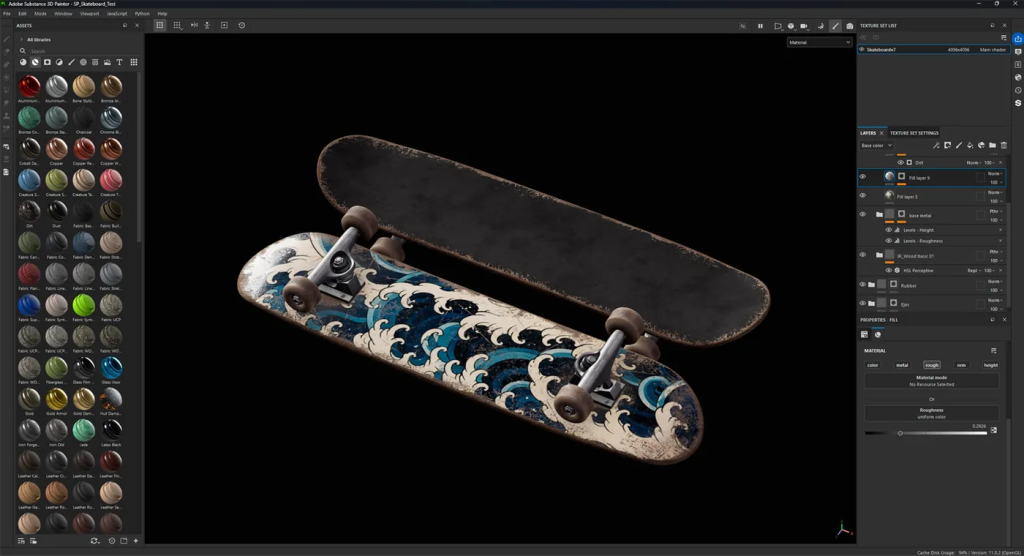Toggle the color channel button
This screenshot has height=556, width=1024.
(x=872, y=365)
